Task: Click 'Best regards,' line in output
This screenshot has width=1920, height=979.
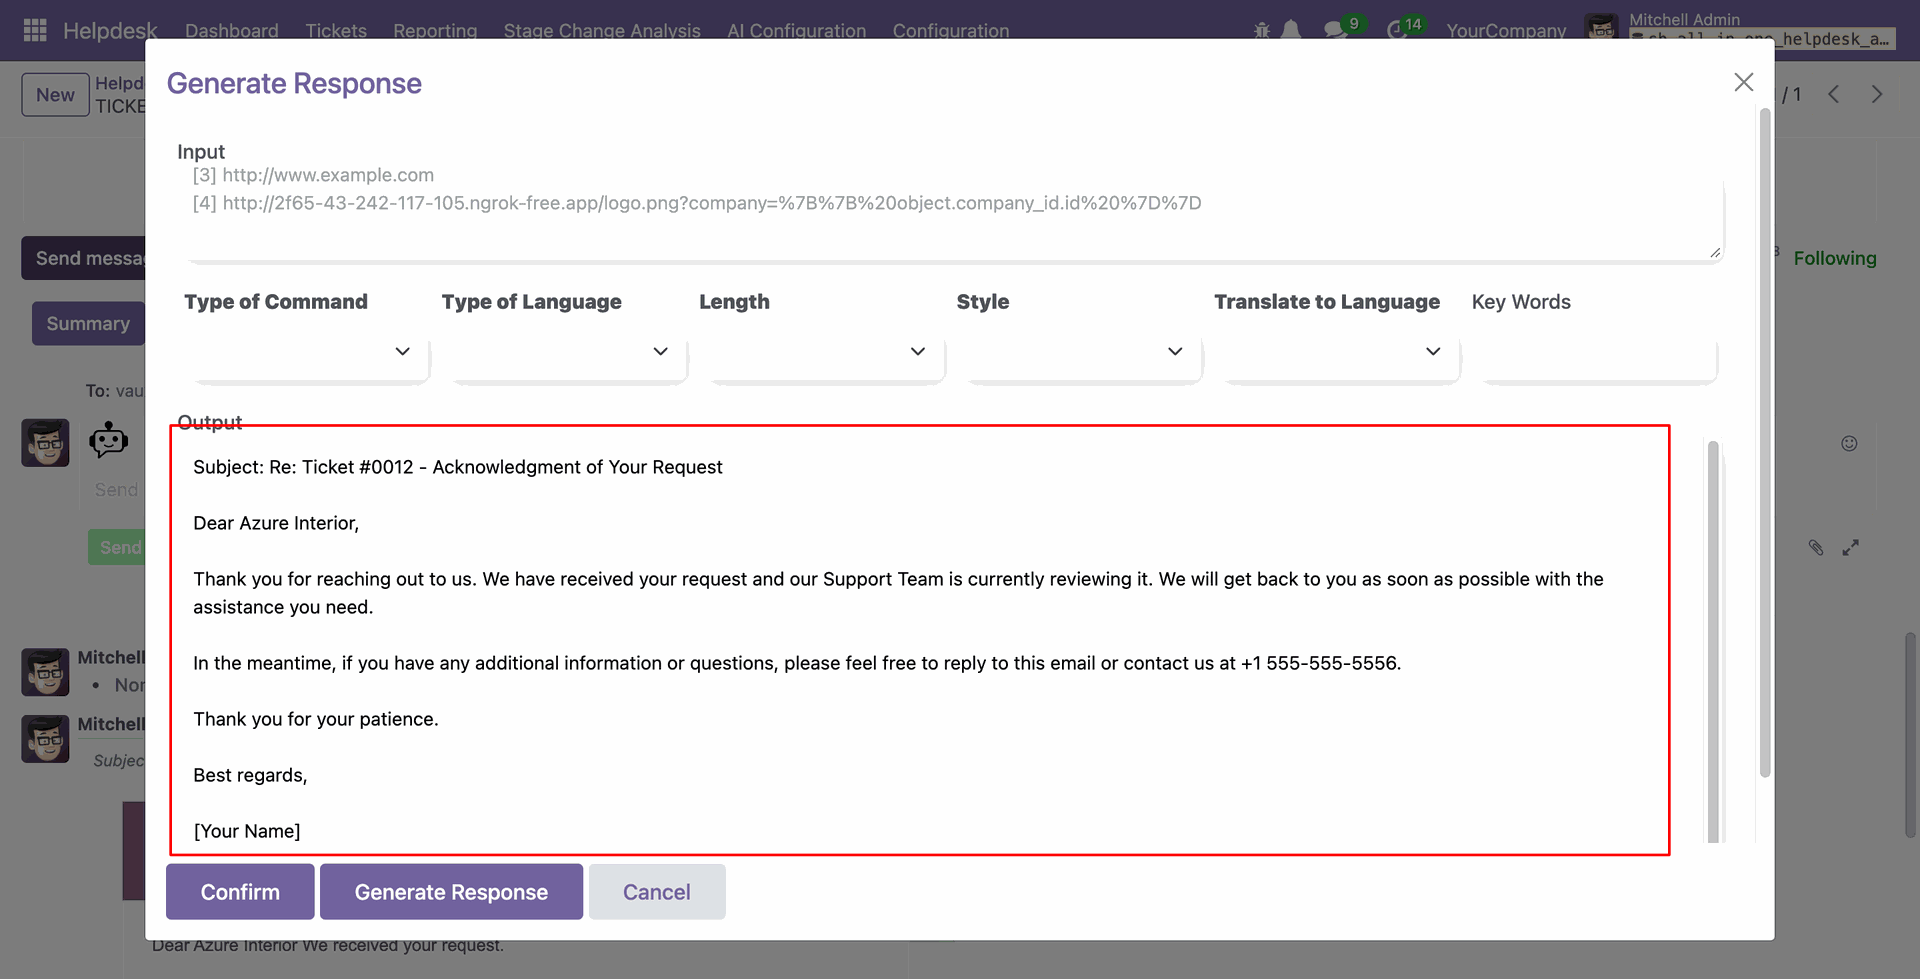Action: click(x=250, y=775)
